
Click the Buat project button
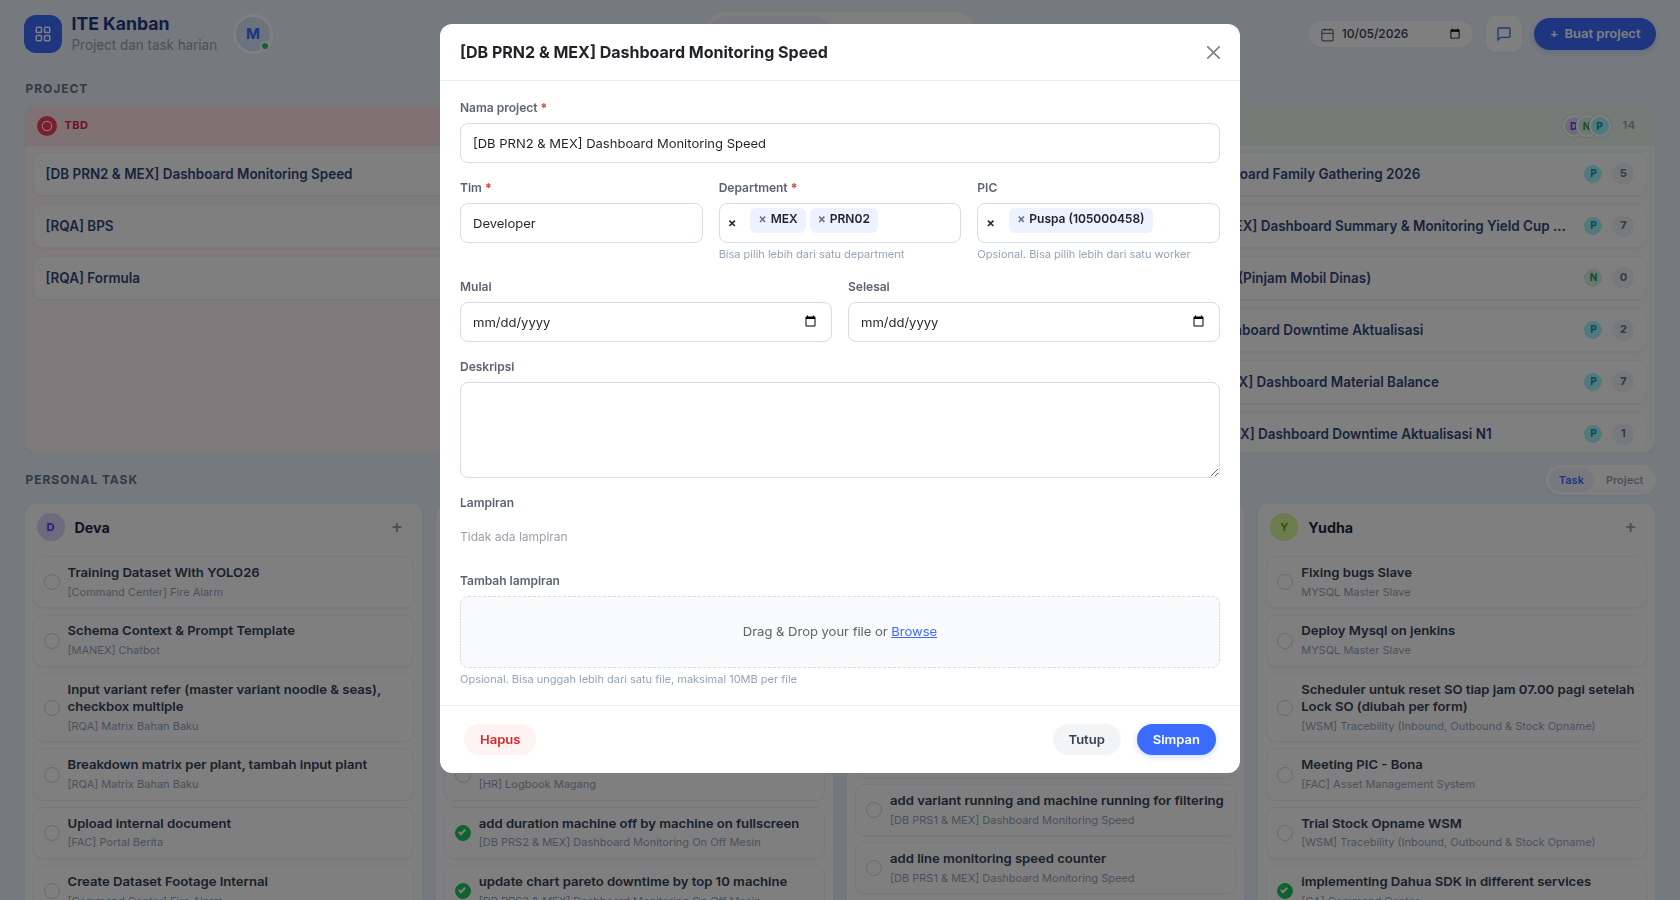point(1595,34)
